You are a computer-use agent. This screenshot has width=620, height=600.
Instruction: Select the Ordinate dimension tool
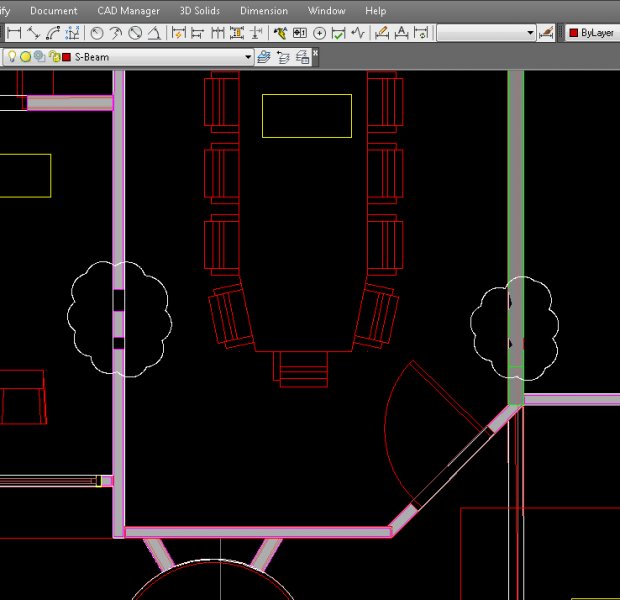(72, 33)
